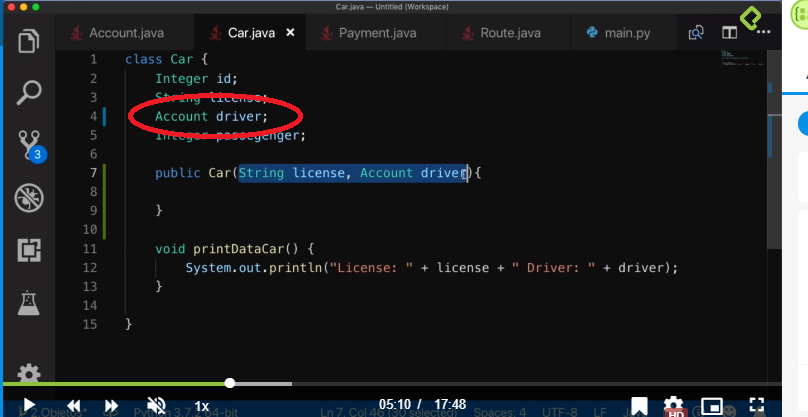Click the " Driver: " string literal on line 12
808x417 pixels.
554,268
